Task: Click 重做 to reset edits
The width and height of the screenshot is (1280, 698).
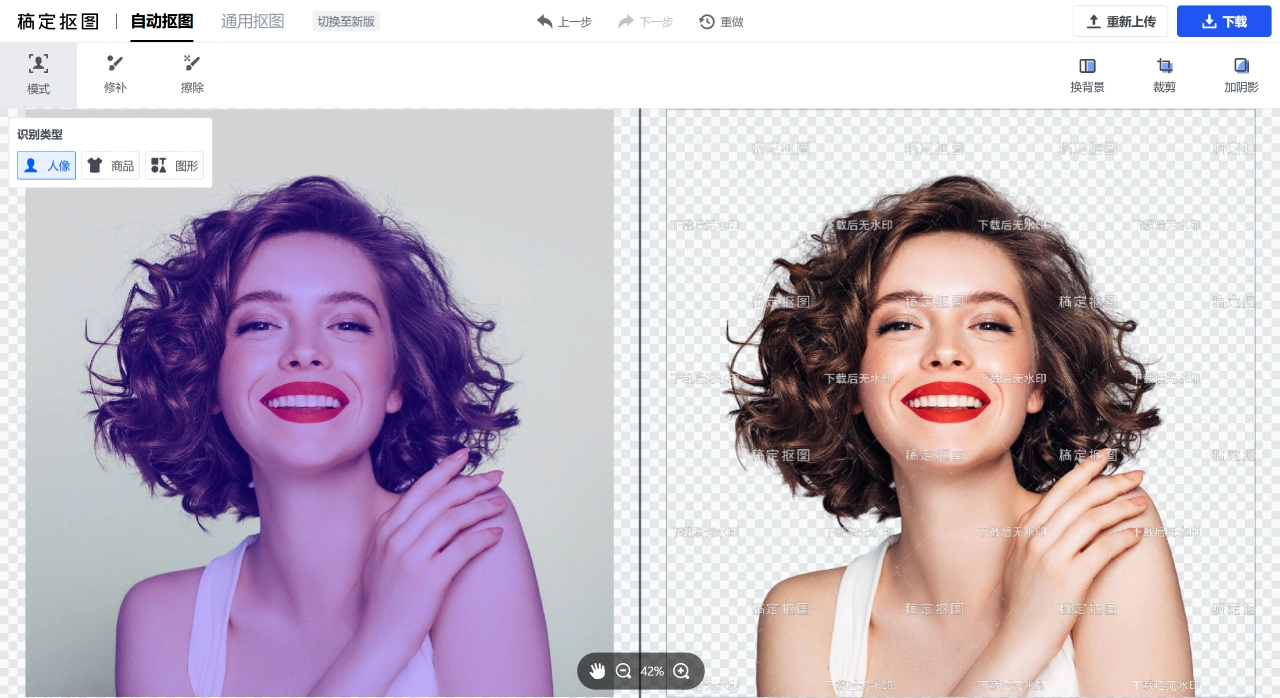Action: [x=721, y=21]
